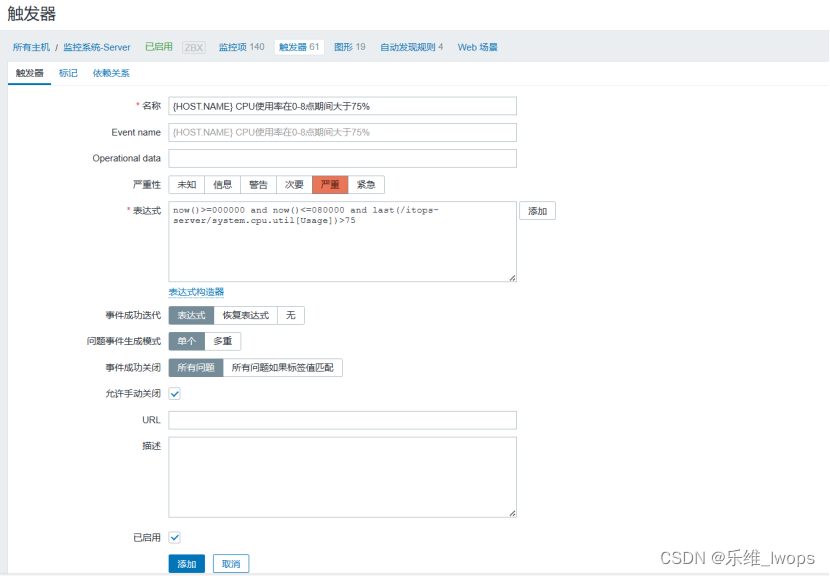Open the 触发器 61 navigation item

[x=299, y=47]
